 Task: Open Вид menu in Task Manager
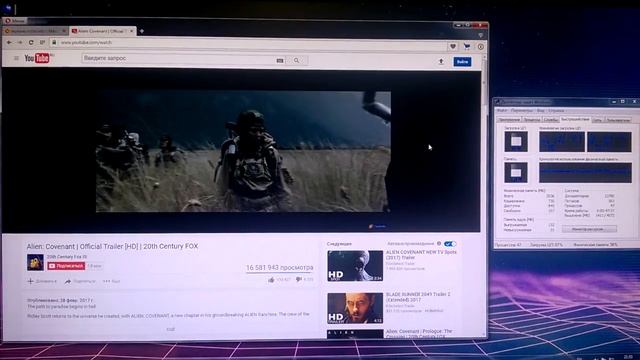point(540,111)
